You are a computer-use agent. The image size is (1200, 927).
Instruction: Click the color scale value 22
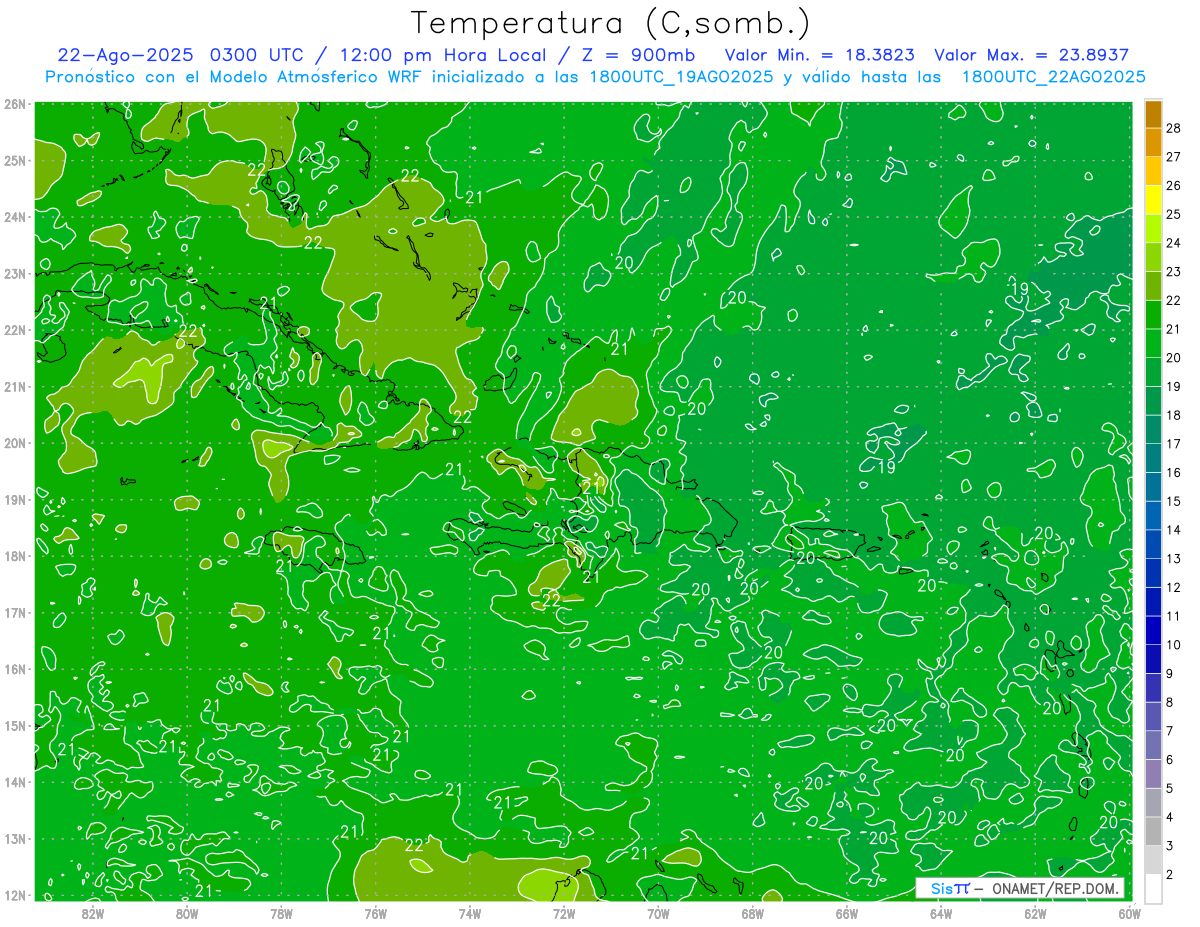click(x=1174, y=301)
